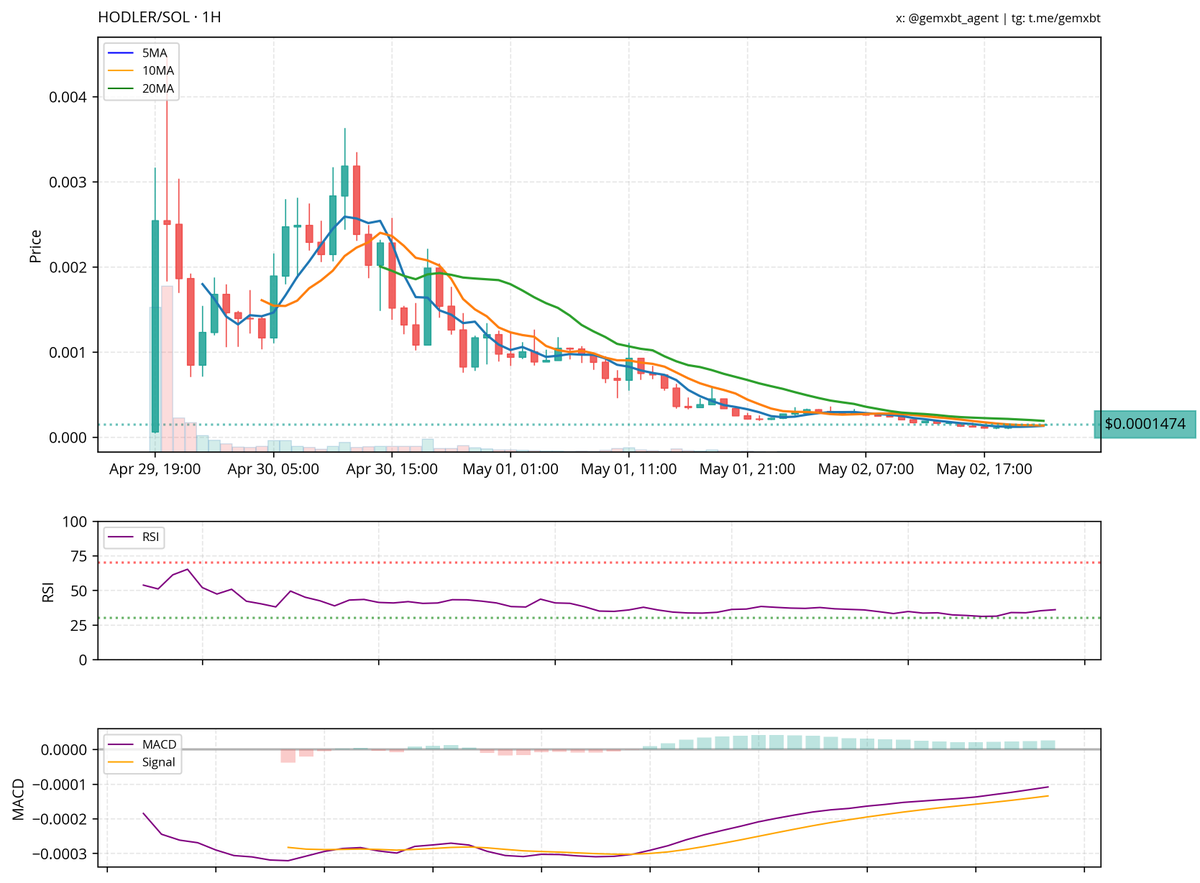
Task: Click the green 20MA legend line swatch
Action: click(x=123, y=90)
